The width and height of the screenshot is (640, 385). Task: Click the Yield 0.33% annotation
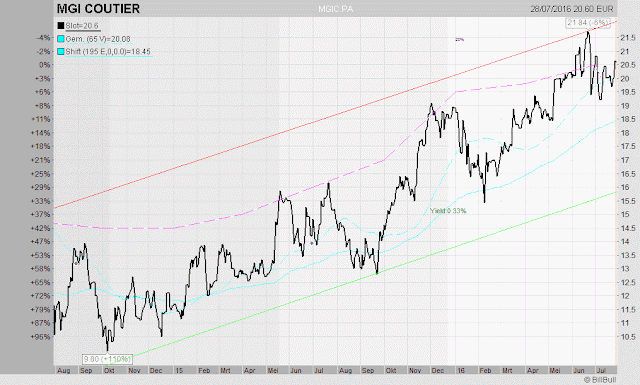pyautogui.click(x=448, y=211)
